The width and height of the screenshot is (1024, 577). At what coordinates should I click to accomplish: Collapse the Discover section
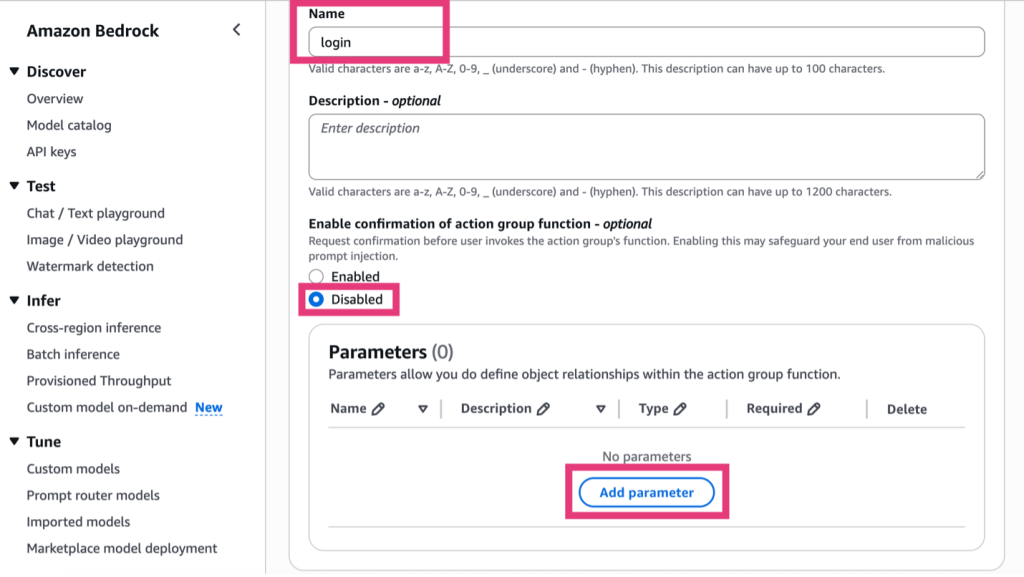coord(14,72)
